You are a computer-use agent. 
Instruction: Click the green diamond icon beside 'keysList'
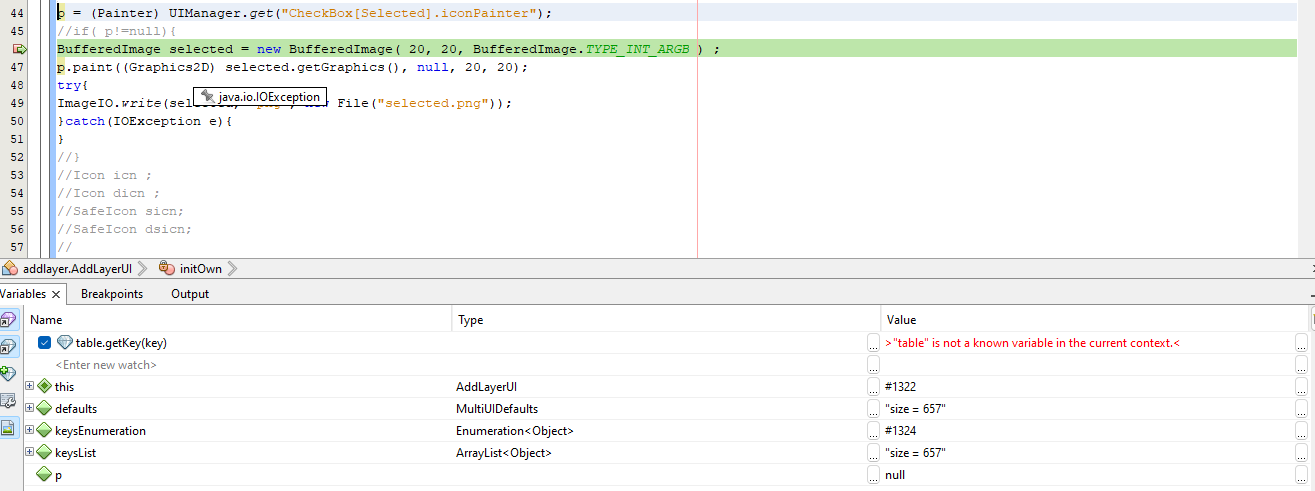click(44, 452)
